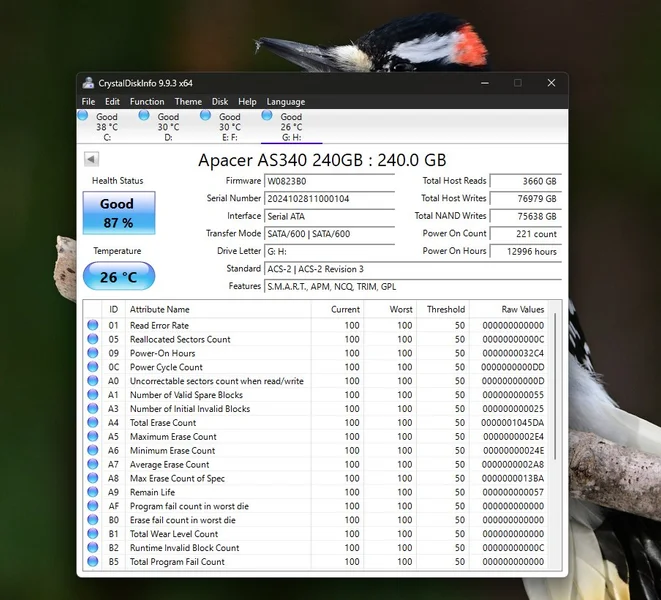The width and height of the screenshot is (661, 600).
Task: Click the Drive Letter field
Action: pyautogui.click(x=329, y=252)
